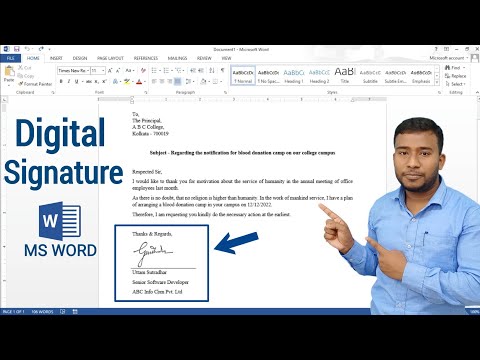Open the Paragraph dialog launcher
Viewport: 480px width, 360px height.
tap(226, 92)
